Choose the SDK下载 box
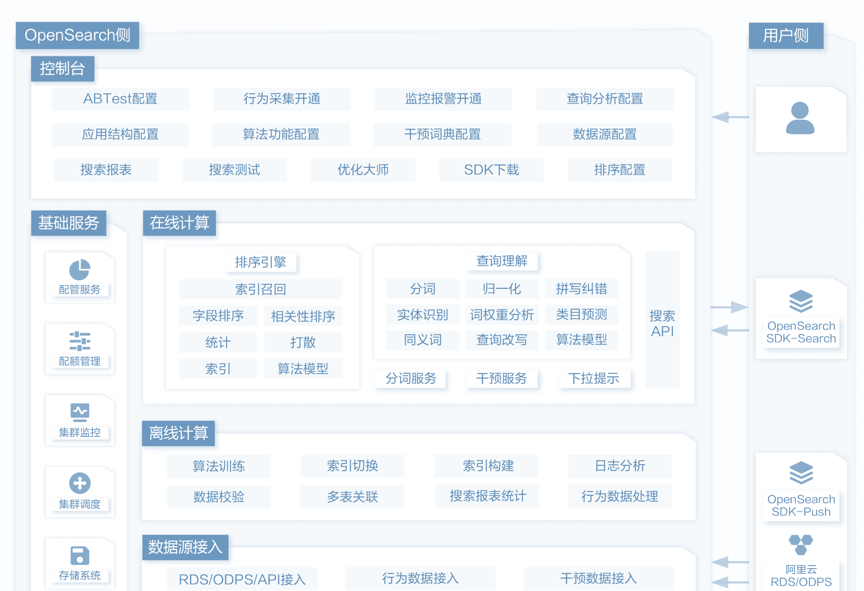This screenshot has height=591, width=864. click(491, 170)
